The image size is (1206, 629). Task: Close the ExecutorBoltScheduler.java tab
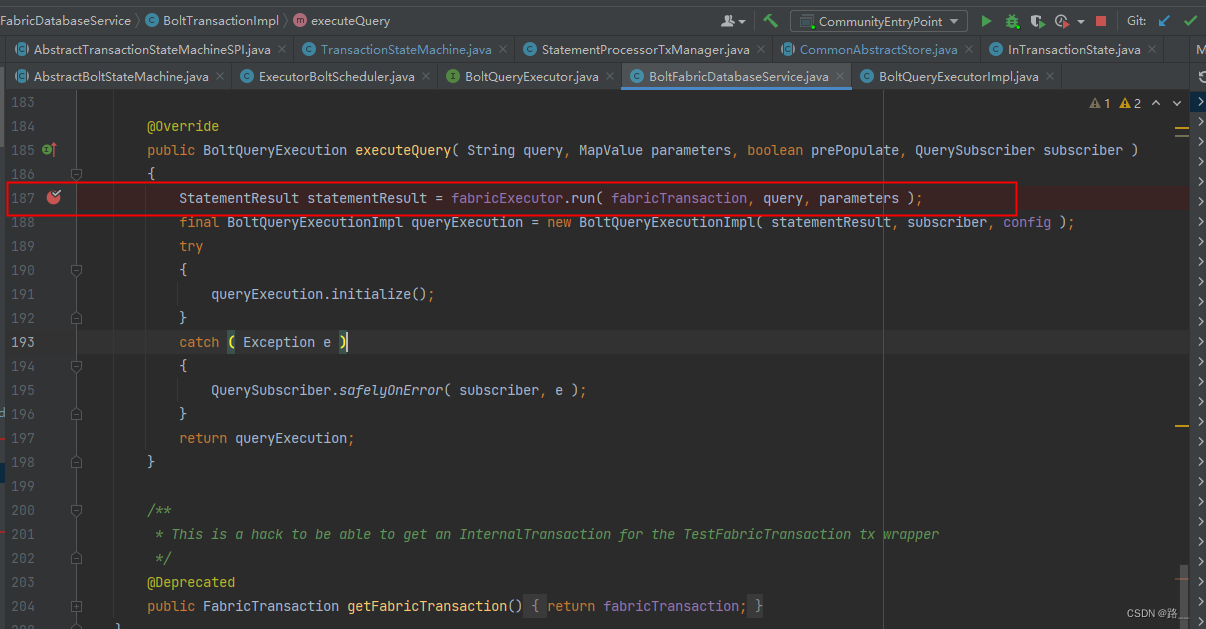click(x=424, y=77)
